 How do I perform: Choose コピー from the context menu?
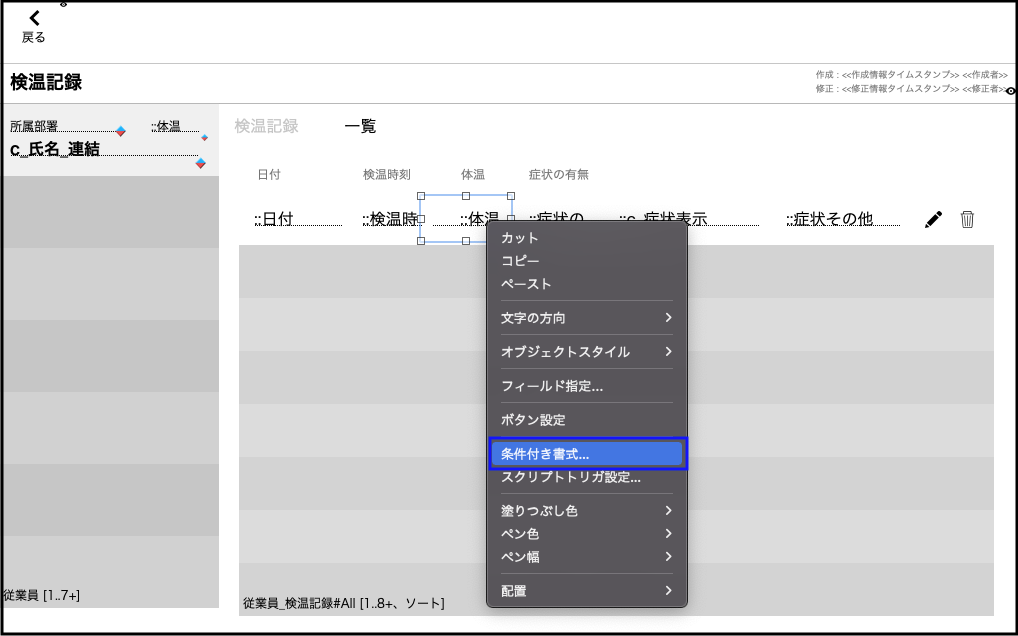(x=520, y=261)
